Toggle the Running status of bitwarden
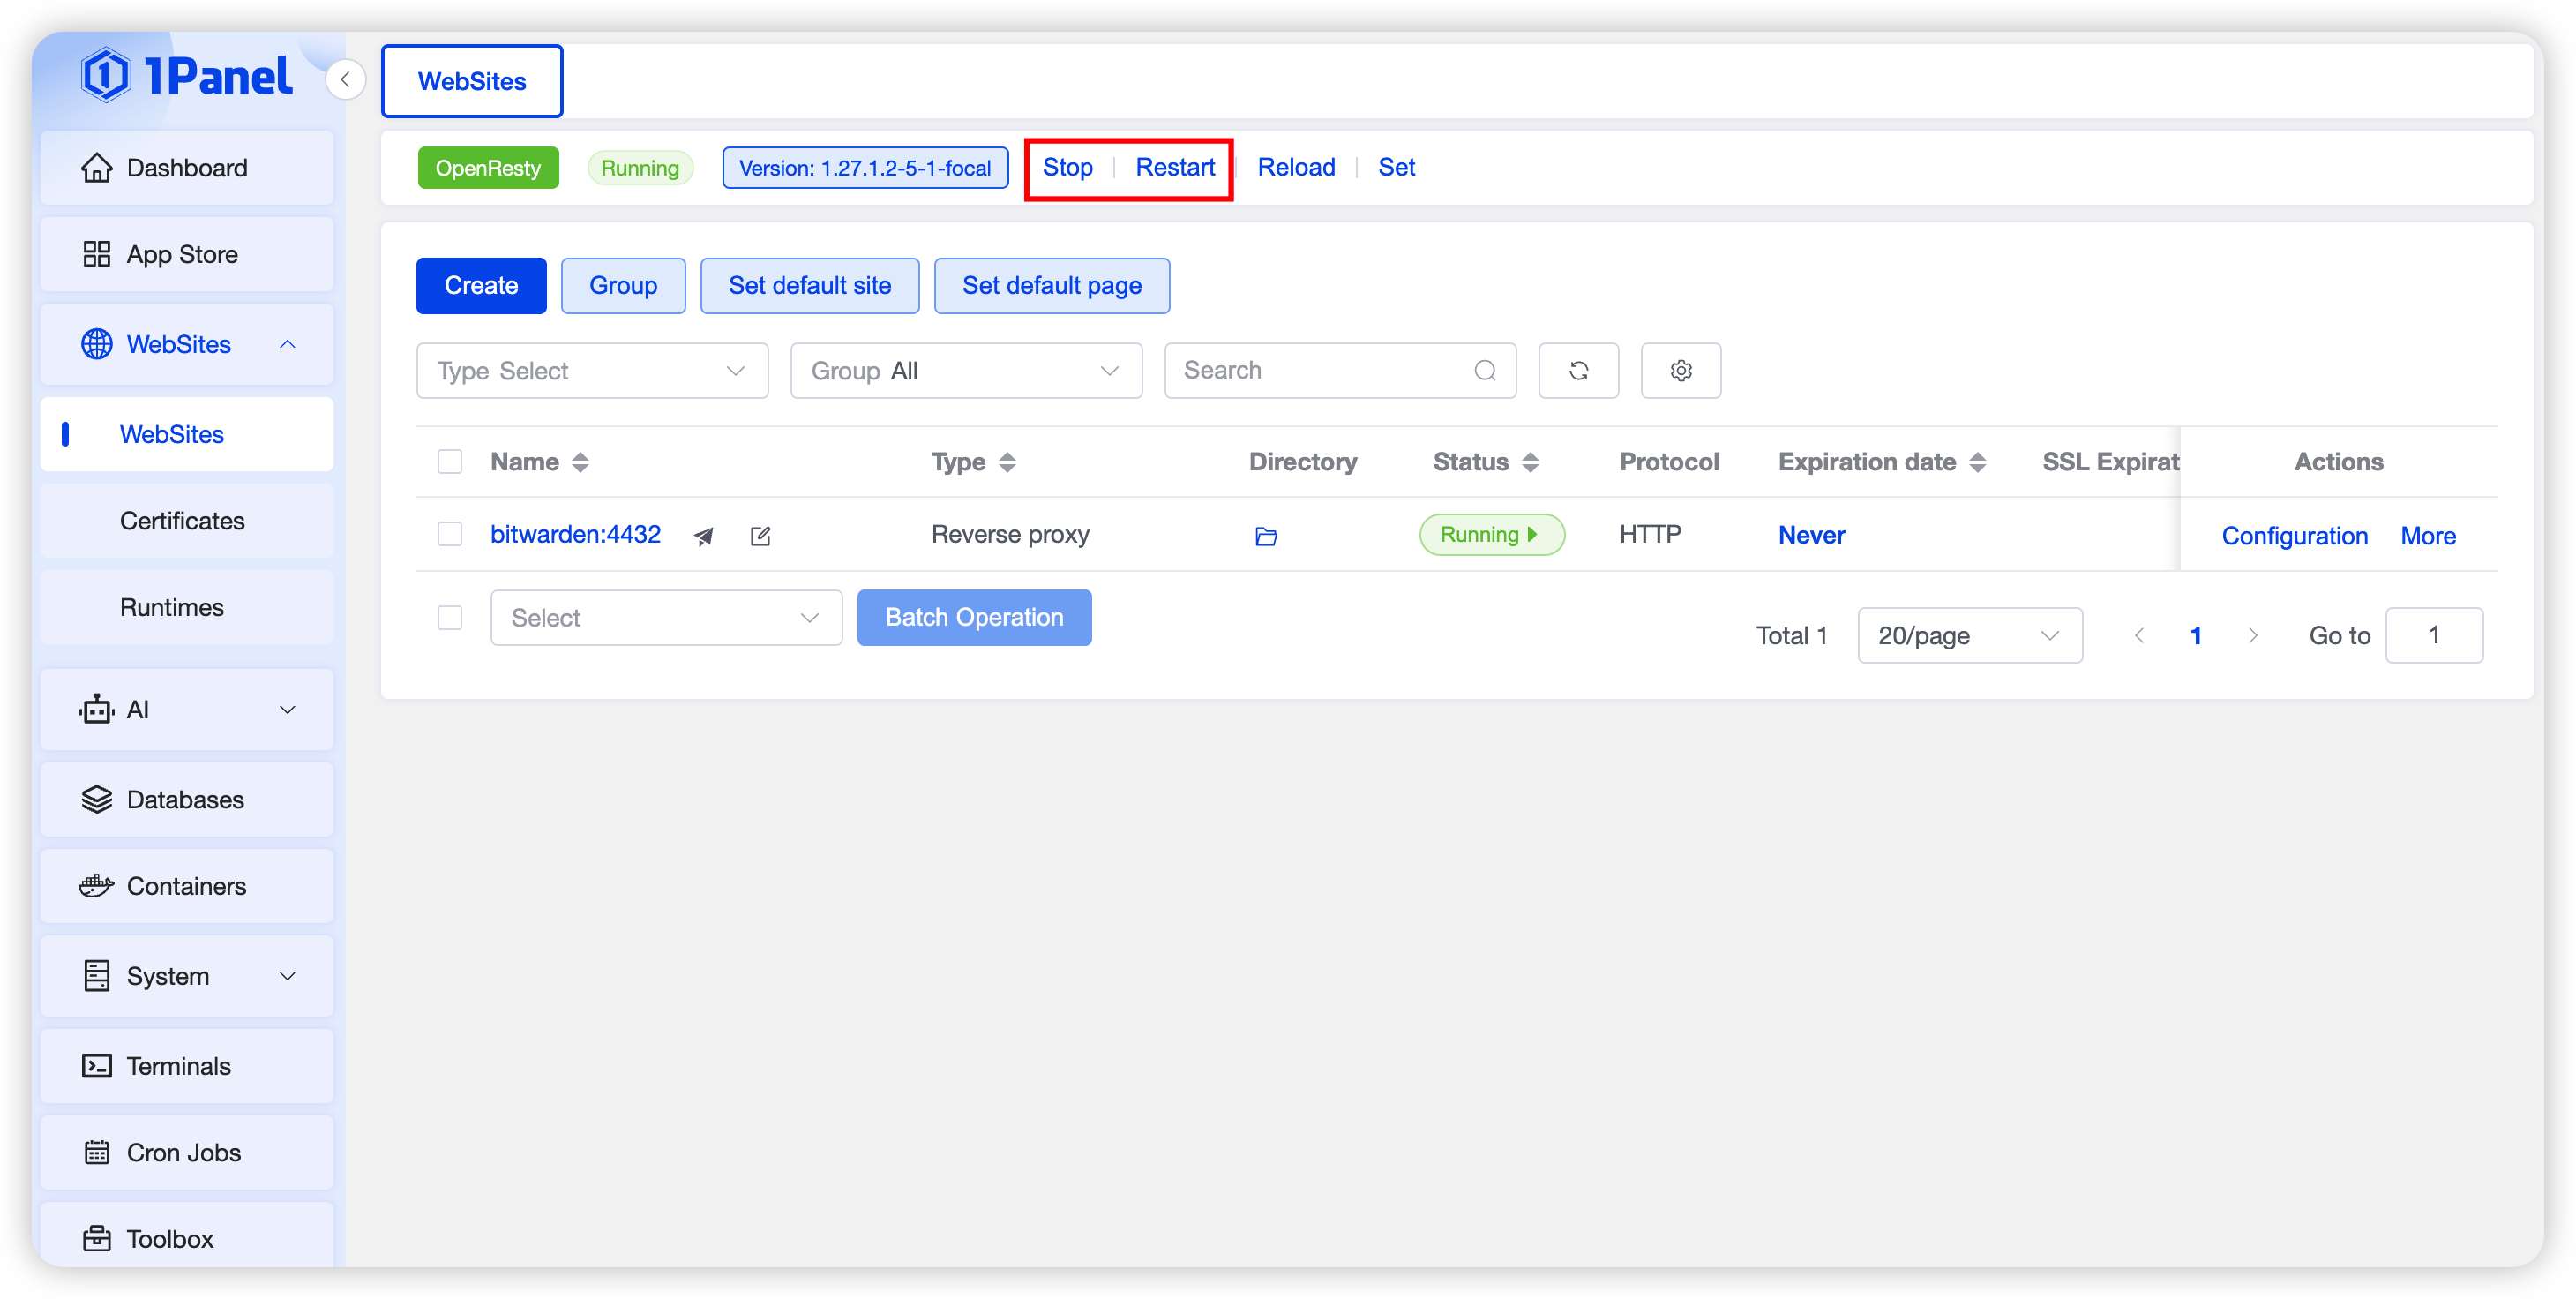The width and height of the screenshot is (2576, 1299). tap(1491, 535)
